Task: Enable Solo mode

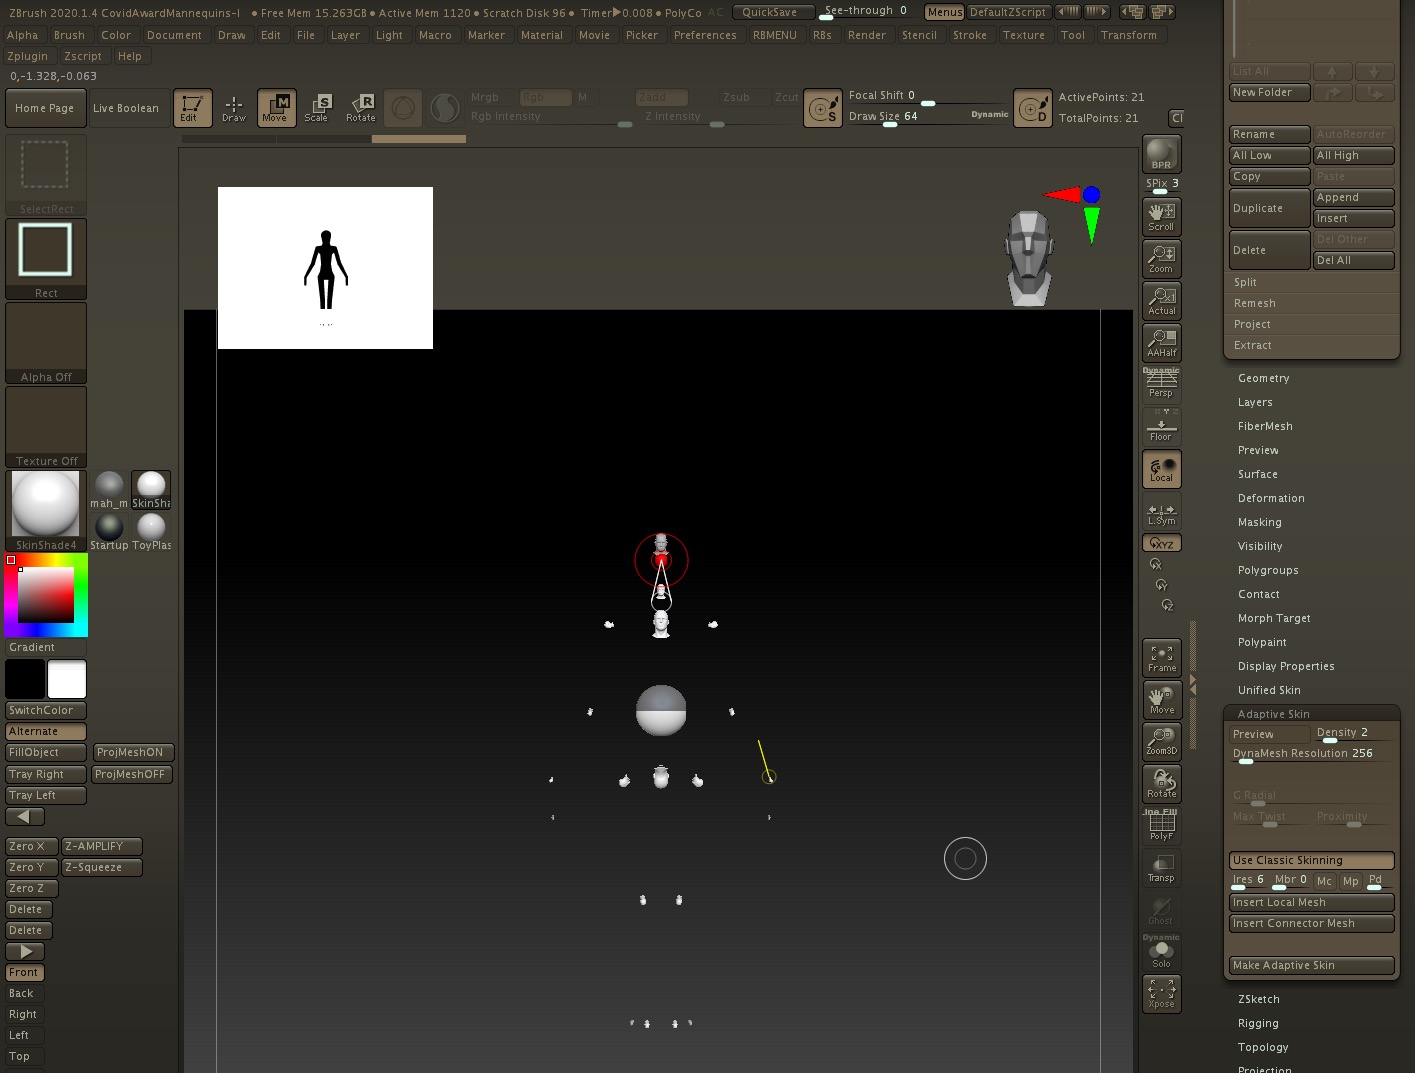Action: (1161, 952)
